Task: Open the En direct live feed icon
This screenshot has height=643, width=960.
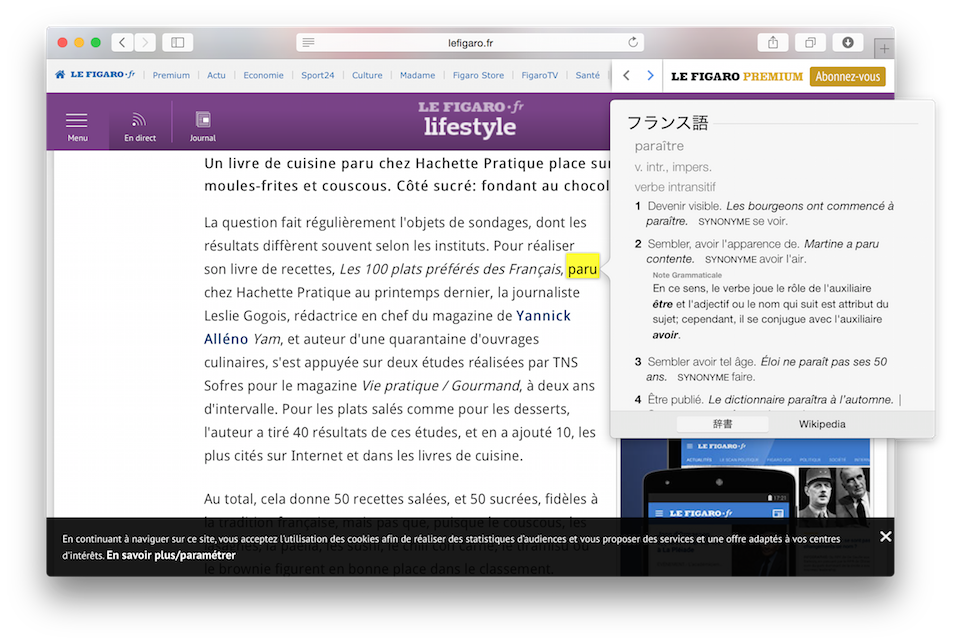Action: tap(139, 126)
